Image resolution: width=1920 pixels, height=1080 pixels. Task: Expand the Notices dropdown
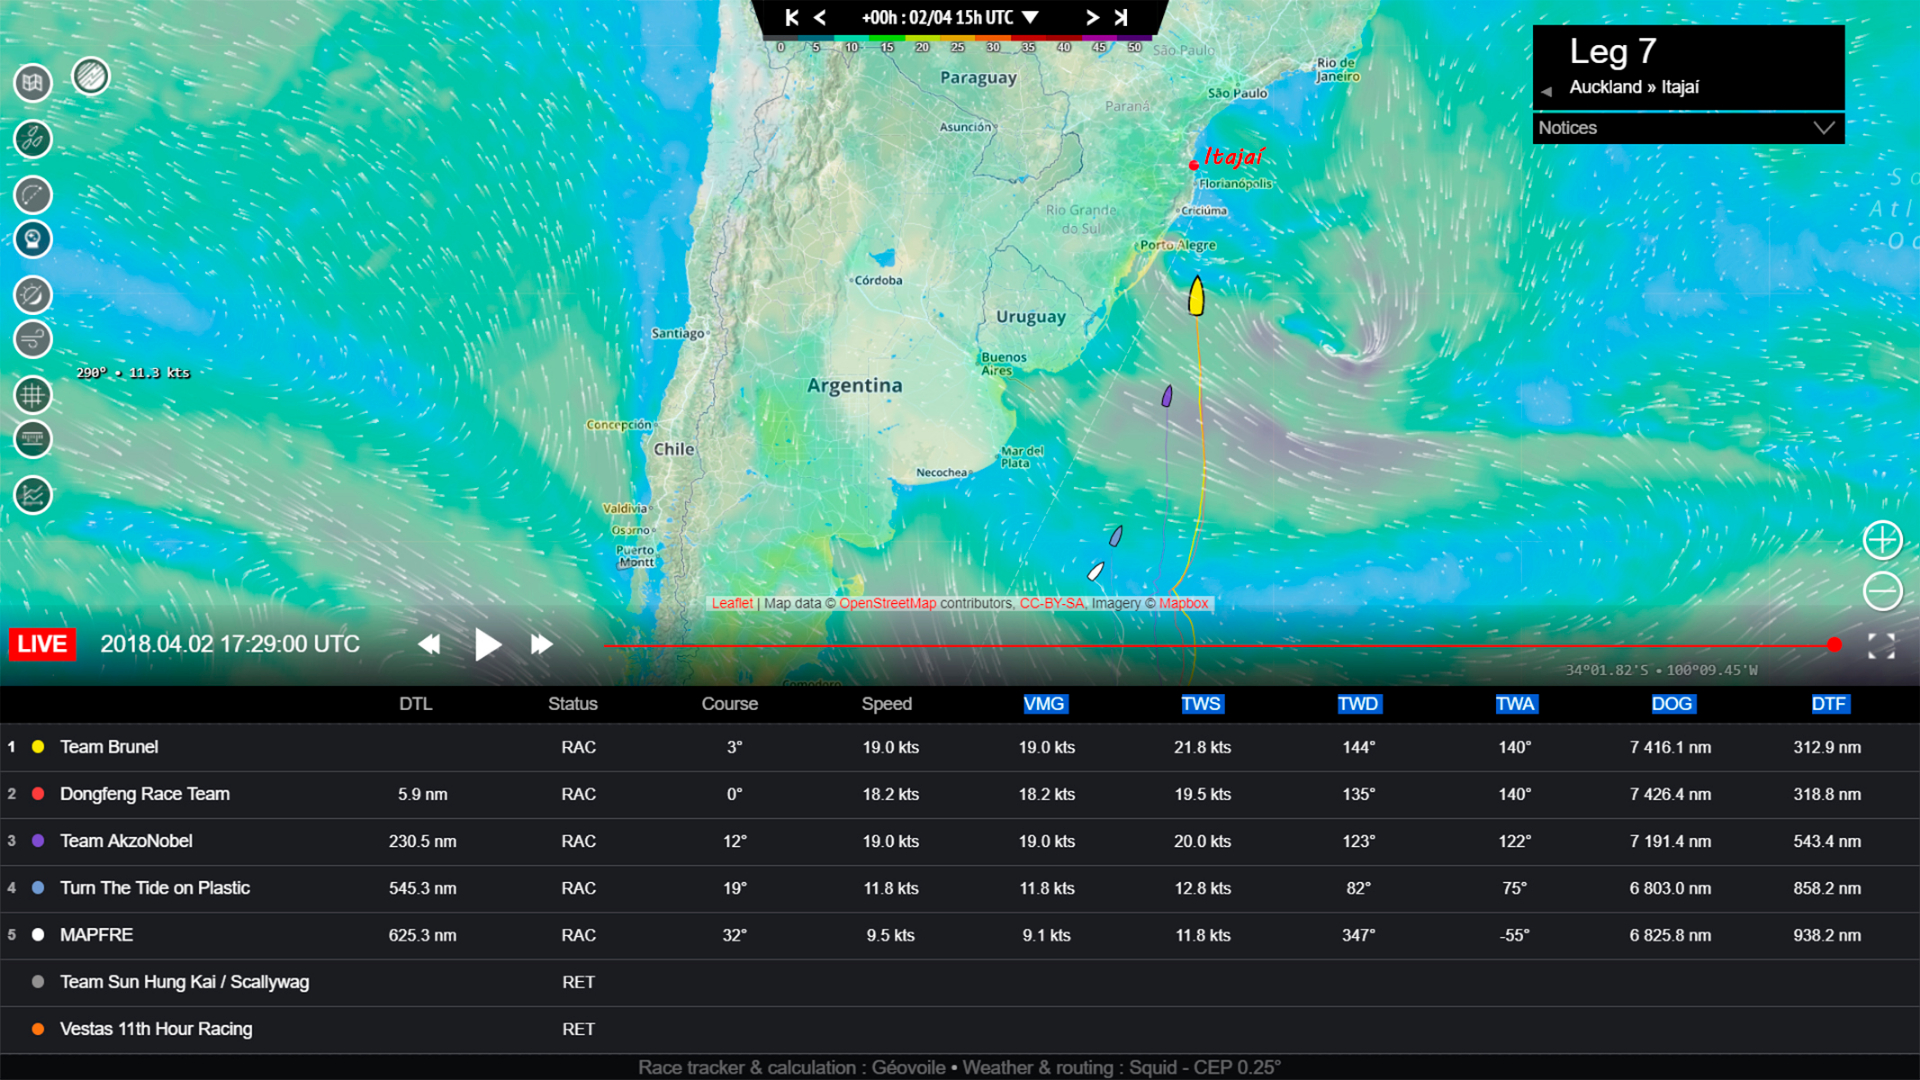1823,128
